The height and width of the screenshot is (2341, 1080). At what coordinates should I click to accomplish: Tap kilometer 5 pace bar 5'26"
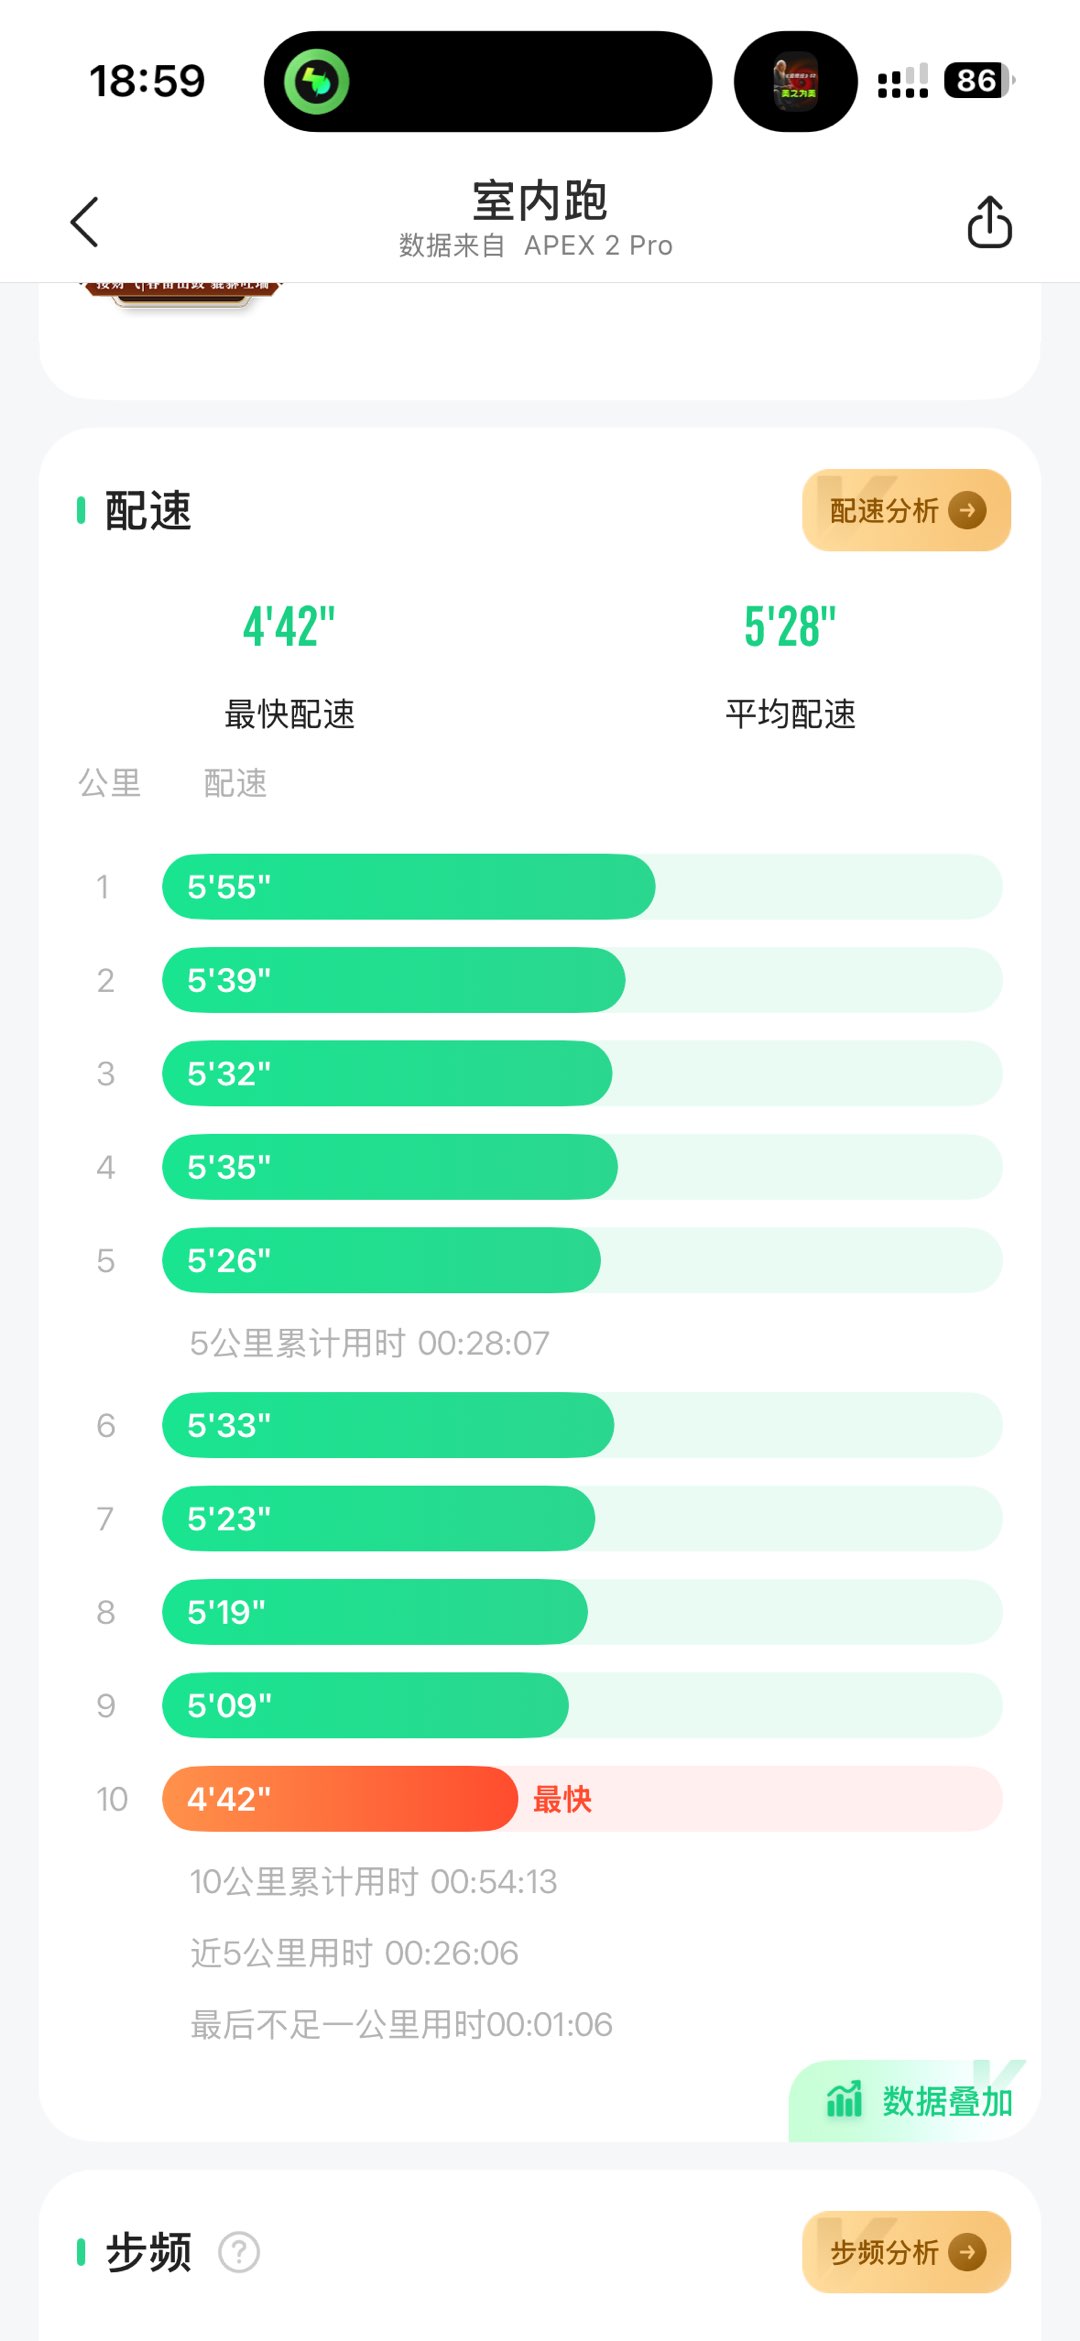click(381, 1260)
